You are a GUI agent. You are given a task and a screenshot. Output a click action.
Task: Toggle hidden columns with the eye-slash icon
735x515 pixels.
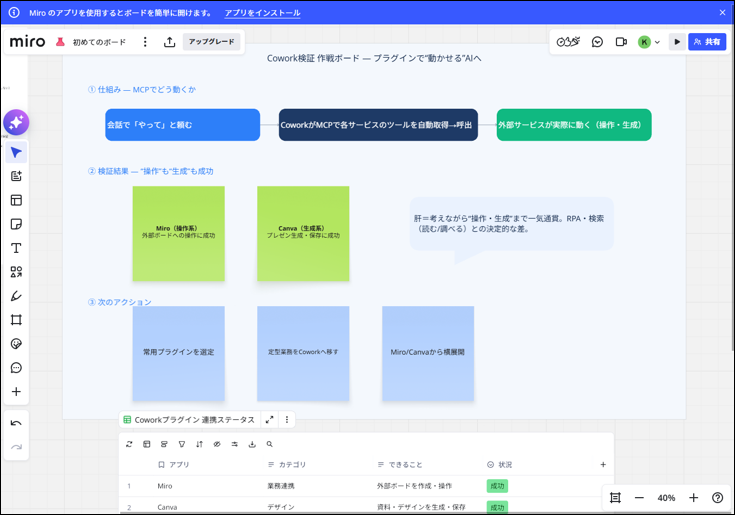pyautogui.click(x=217, y=444)
